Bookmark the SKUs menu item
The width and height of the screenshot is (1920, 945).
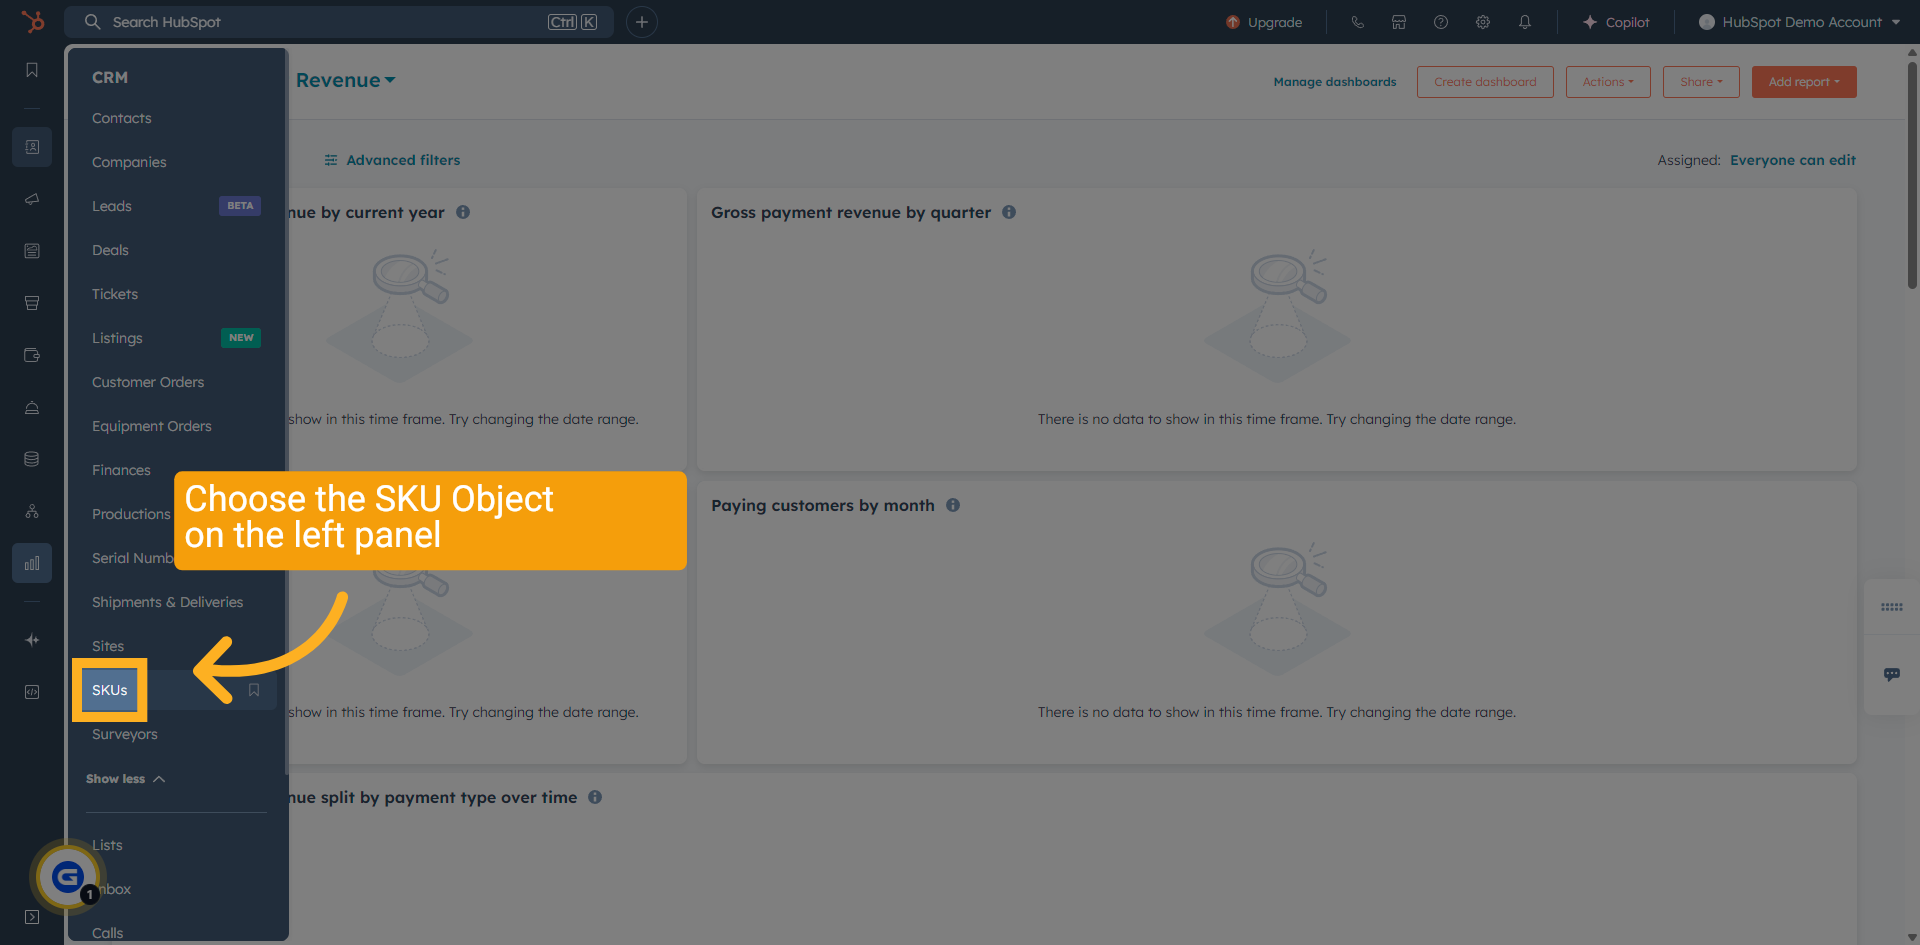coord(254,690)
